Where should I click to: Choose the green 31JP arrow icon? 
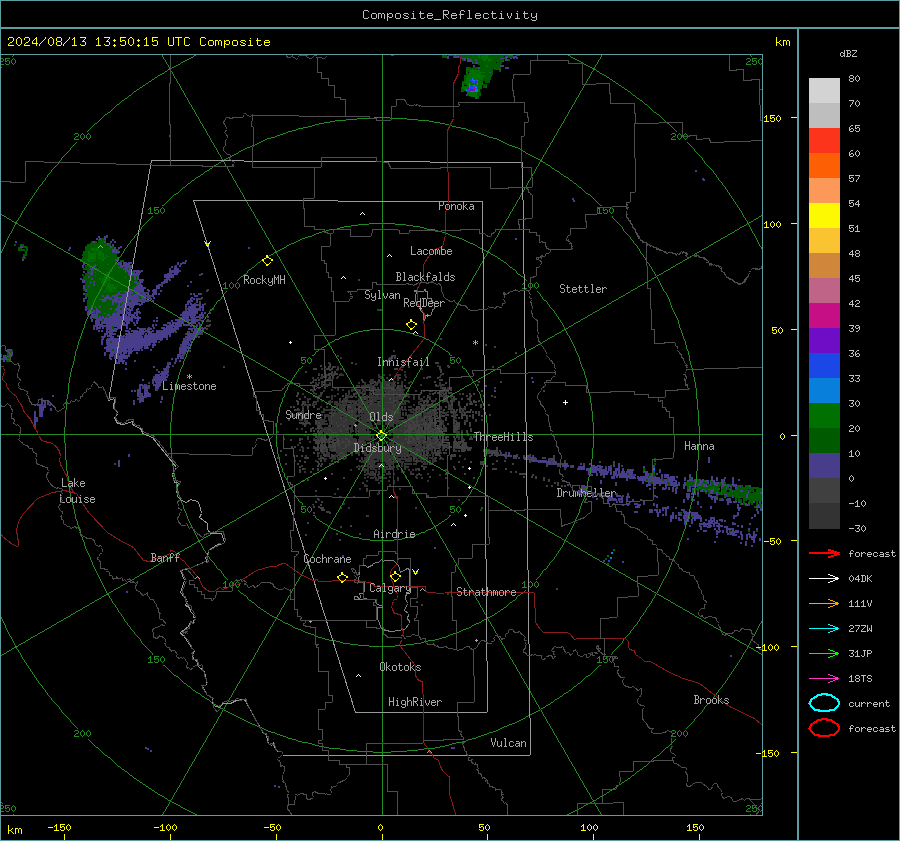(x=824, y=653)
